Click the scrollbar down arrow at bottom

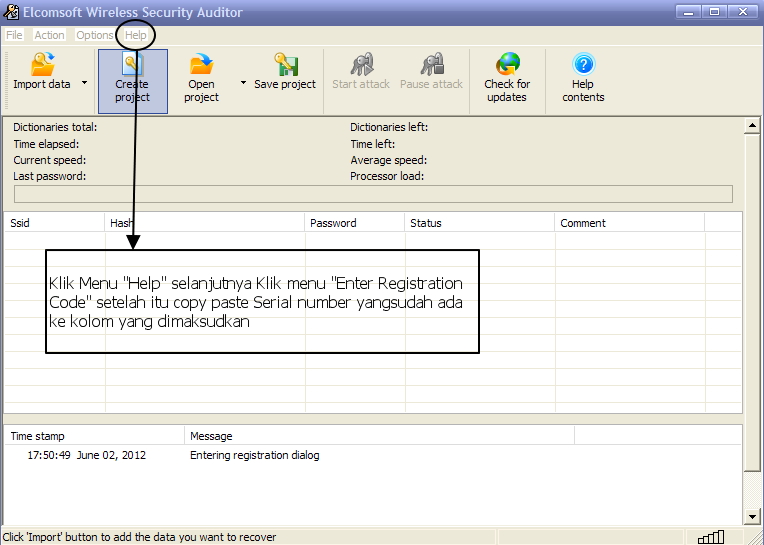tap(752, 517)
